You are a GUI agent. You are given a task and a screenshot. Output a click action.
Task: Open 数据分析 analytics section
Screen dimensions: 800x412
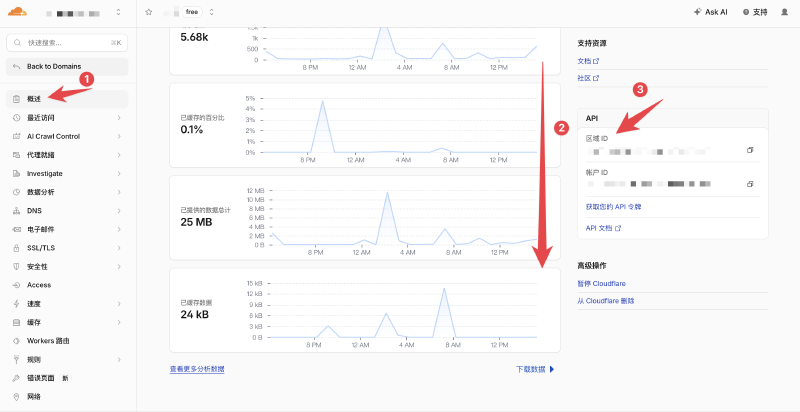pos(41,192)
